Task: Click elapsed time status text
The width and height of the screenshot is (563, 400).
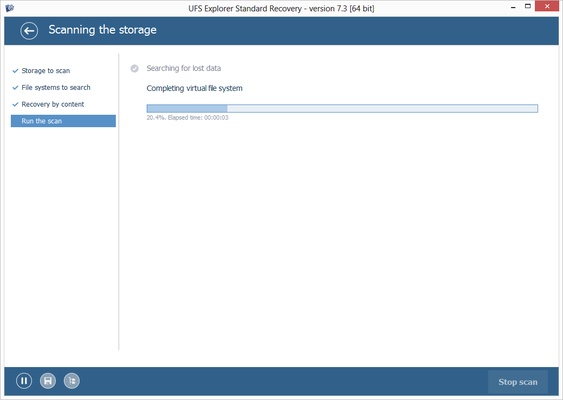Action: (x=187, y=118)
